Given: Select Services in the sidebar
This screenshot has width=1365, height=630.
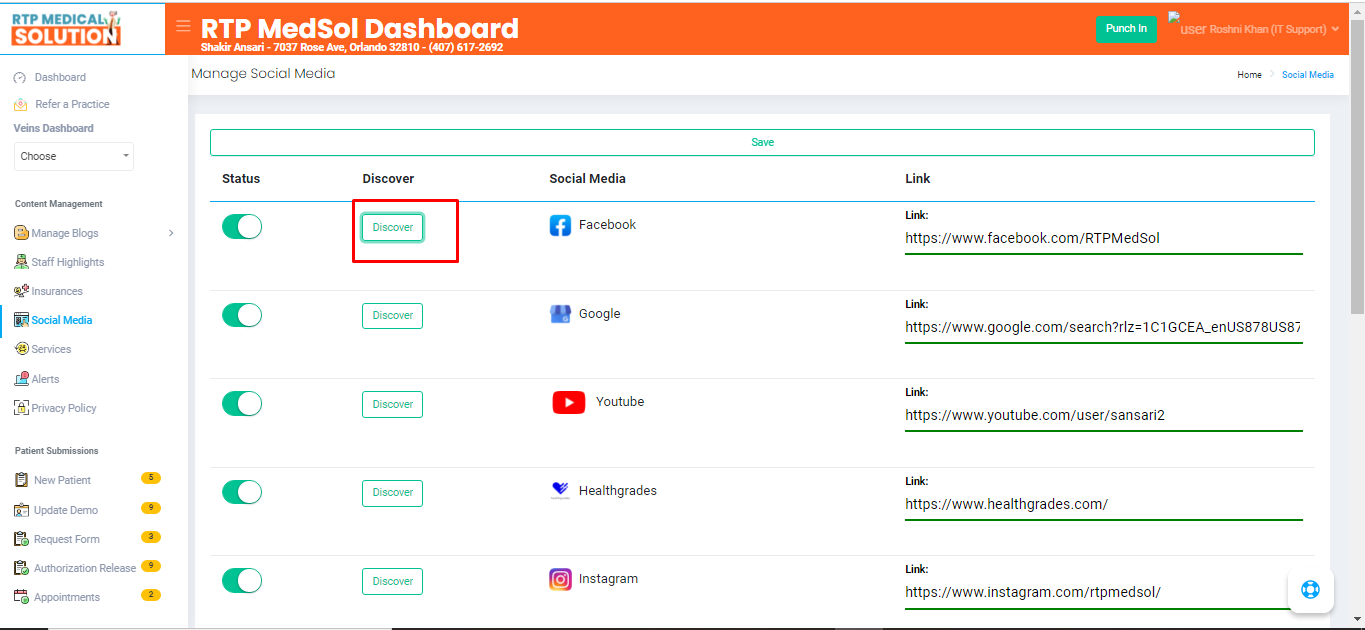Looking at the screenshot, I should 51,349.
